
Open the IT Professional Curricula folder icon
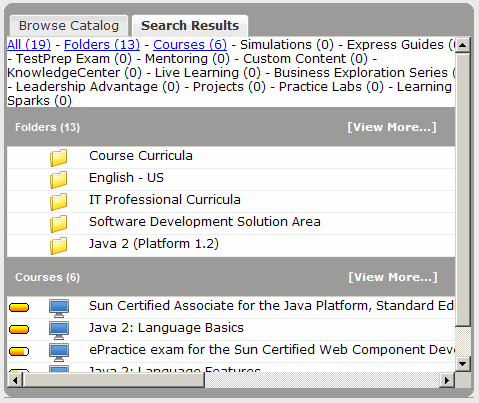[59, 201]
